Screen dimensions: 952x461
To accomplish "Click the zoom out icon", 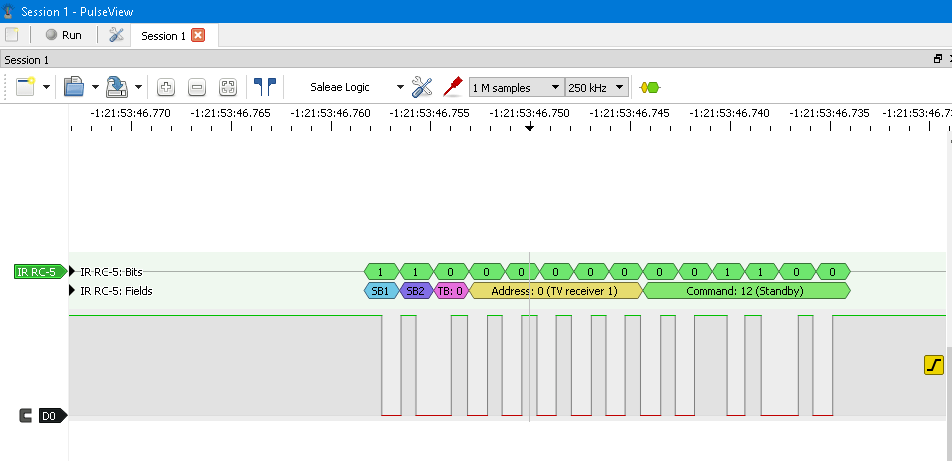I will (x=197, y=88).
